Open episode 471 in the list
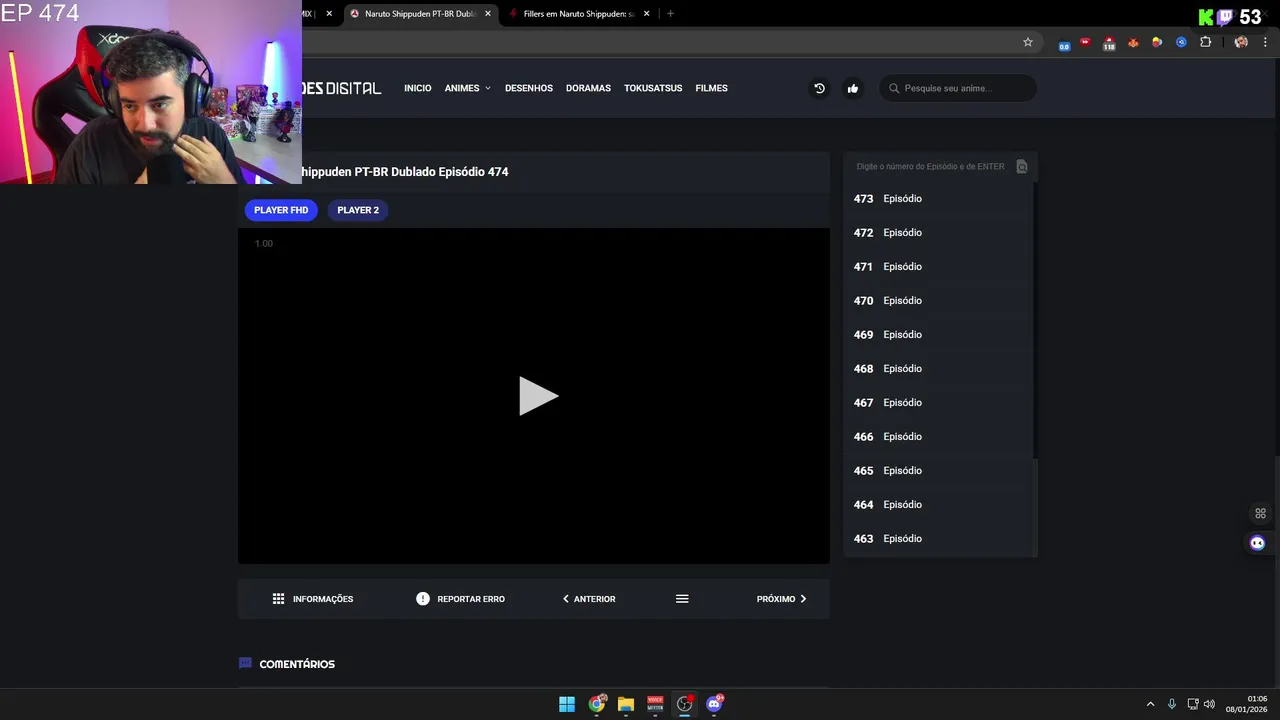The height and width of the screenshot is (720, 1280). coord(937,267)
